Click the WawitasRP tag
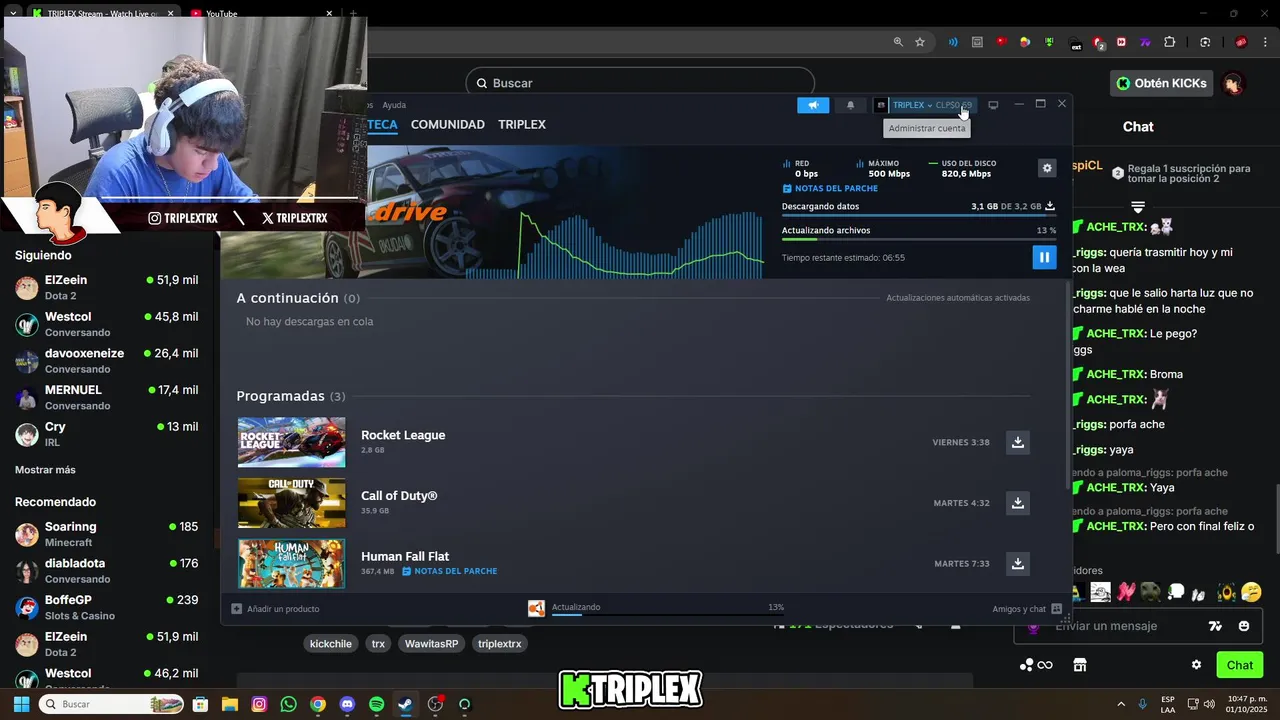 431,644
